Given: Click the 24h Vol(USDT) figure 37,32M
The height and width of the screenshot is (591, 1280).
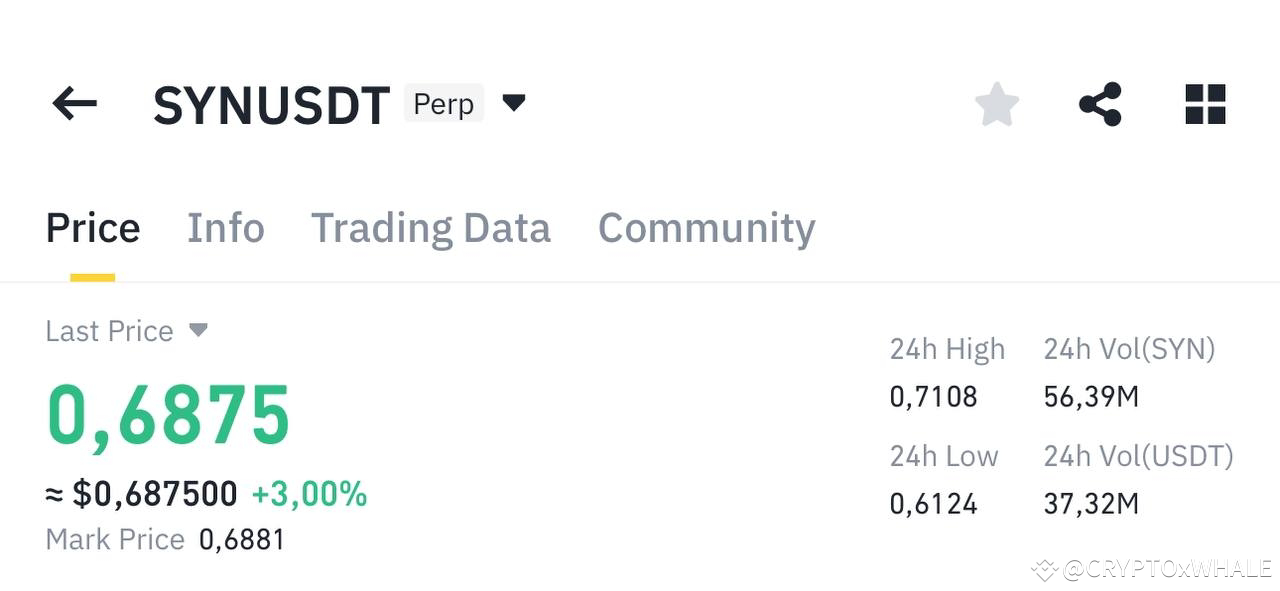Looking at the screenshot, I should [x=1090, y=503].
